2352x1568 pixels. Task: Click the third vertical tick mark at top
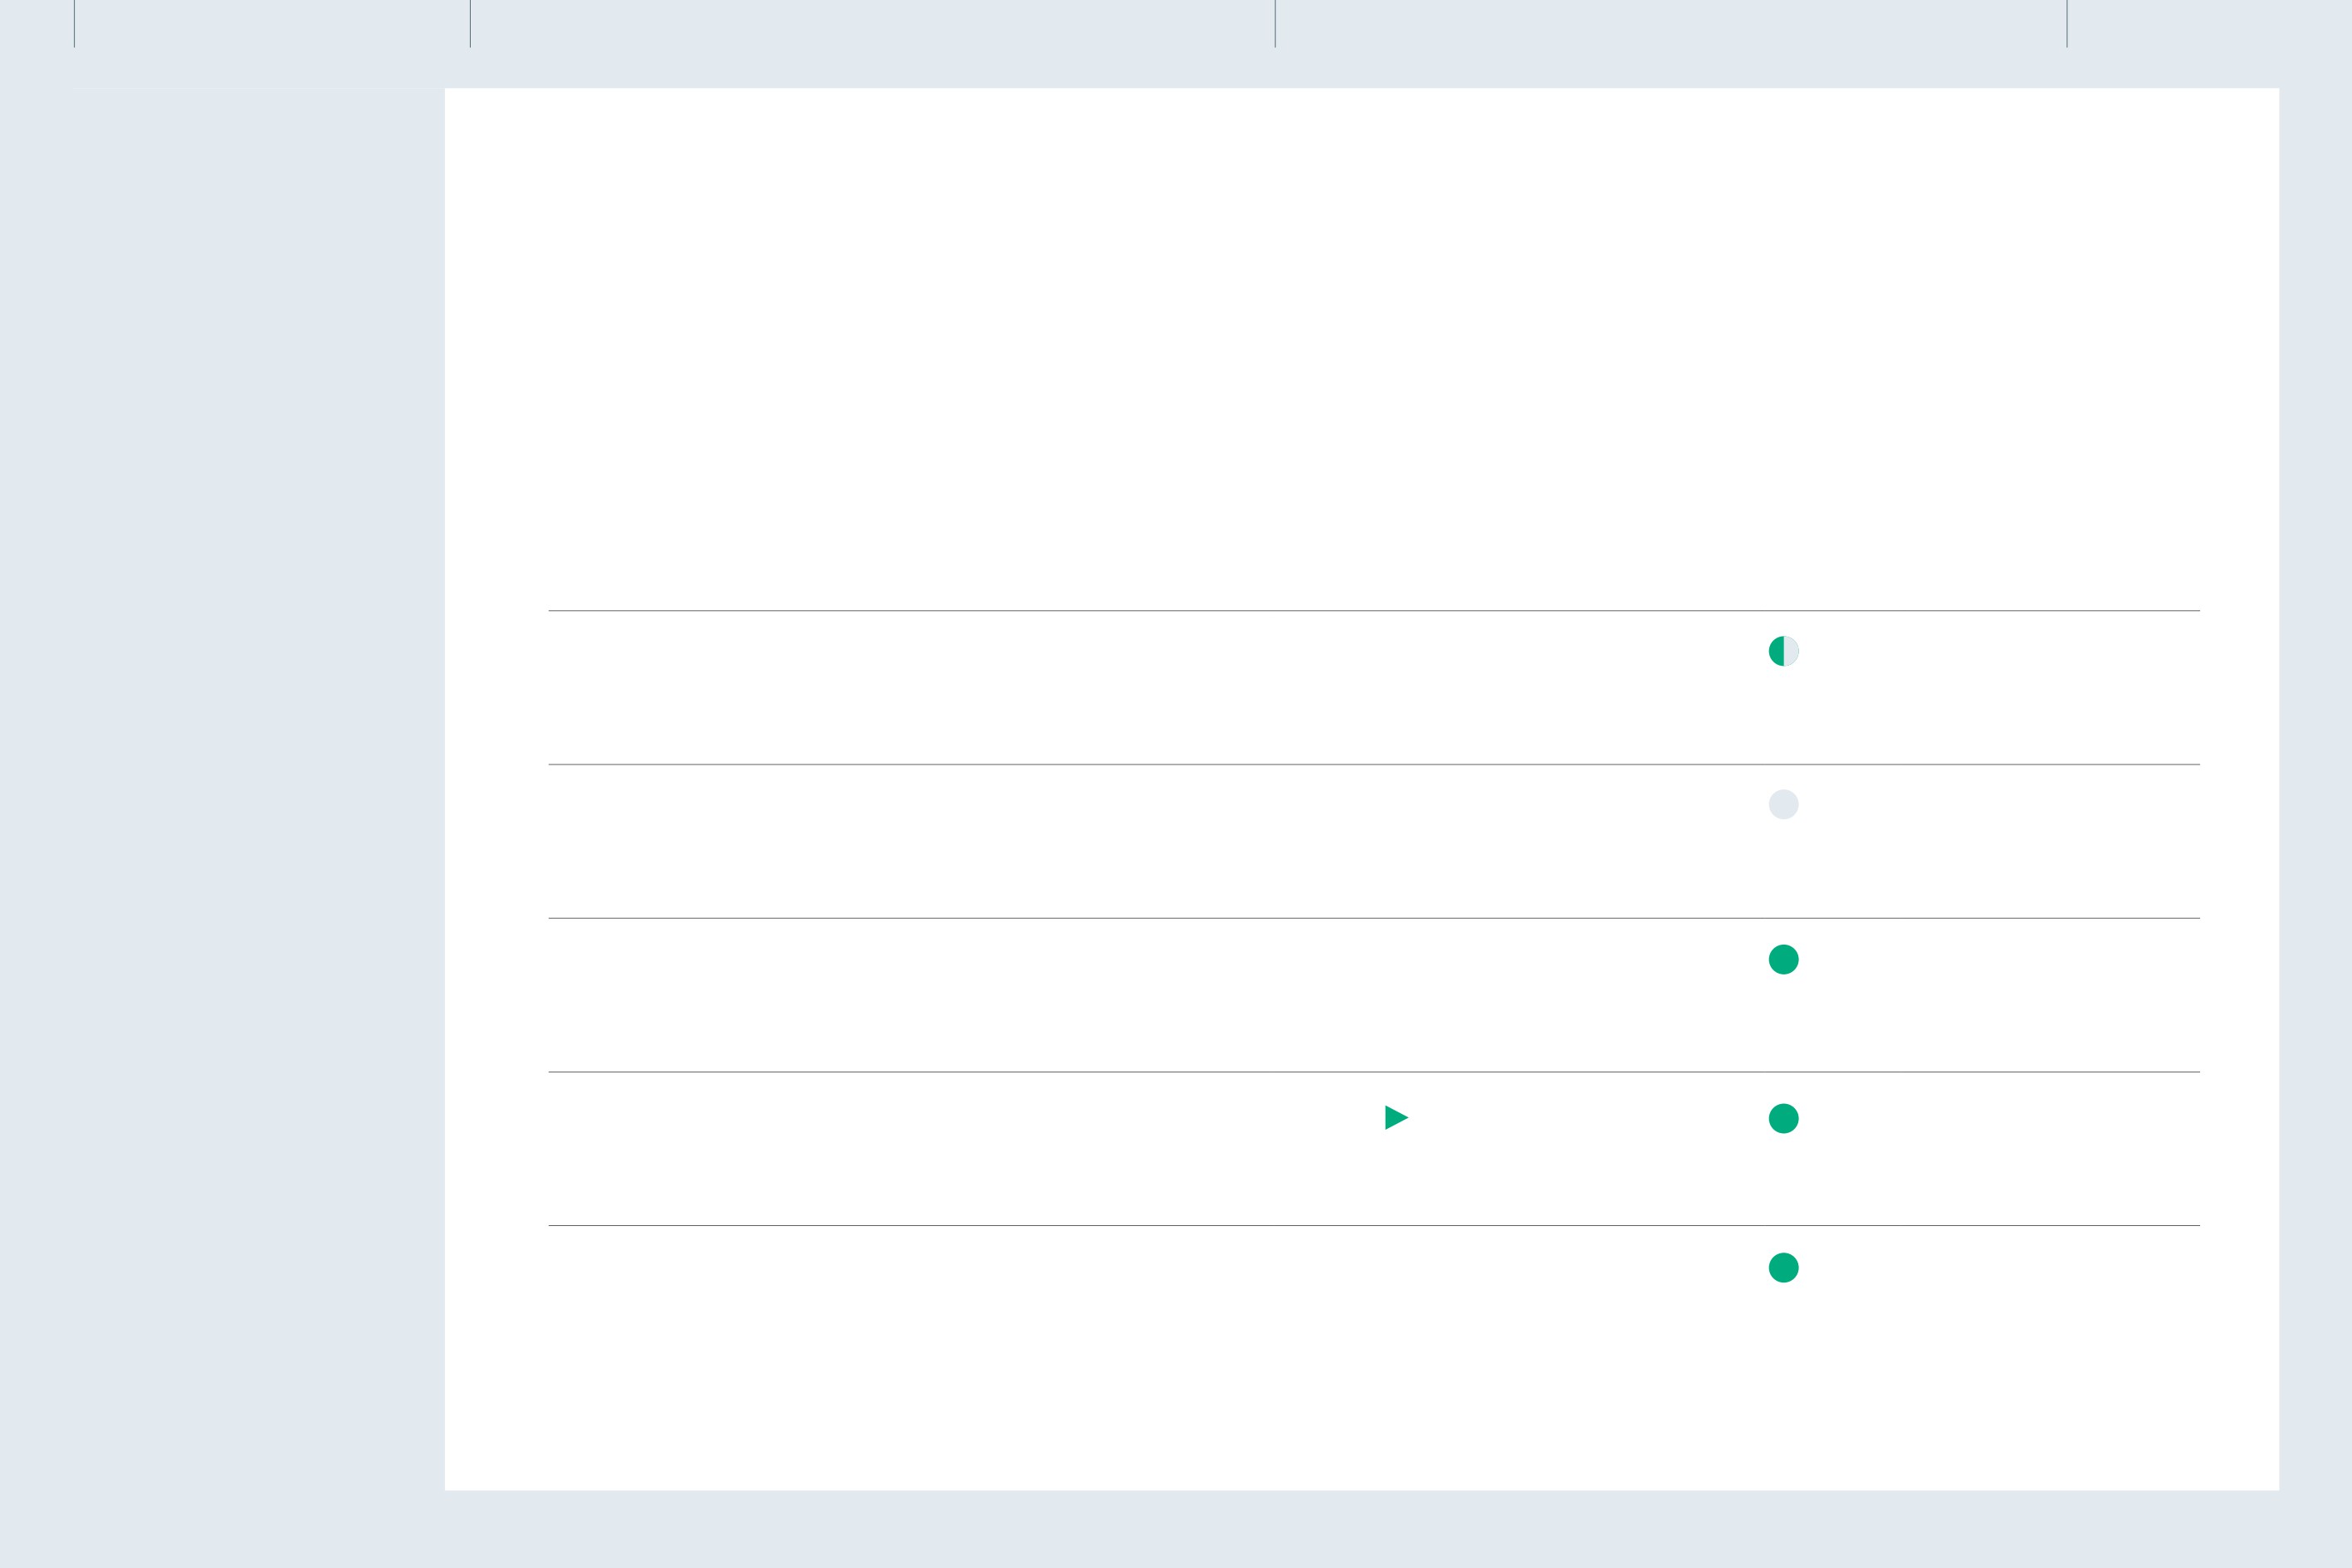click(1275, 23)
